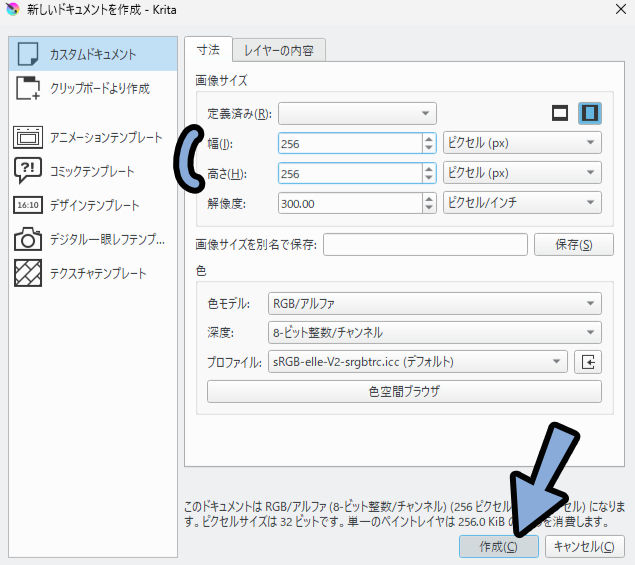Decrease the resolution with the down arrow
Viewport: 635px width, 565px height.
point(429,208)
